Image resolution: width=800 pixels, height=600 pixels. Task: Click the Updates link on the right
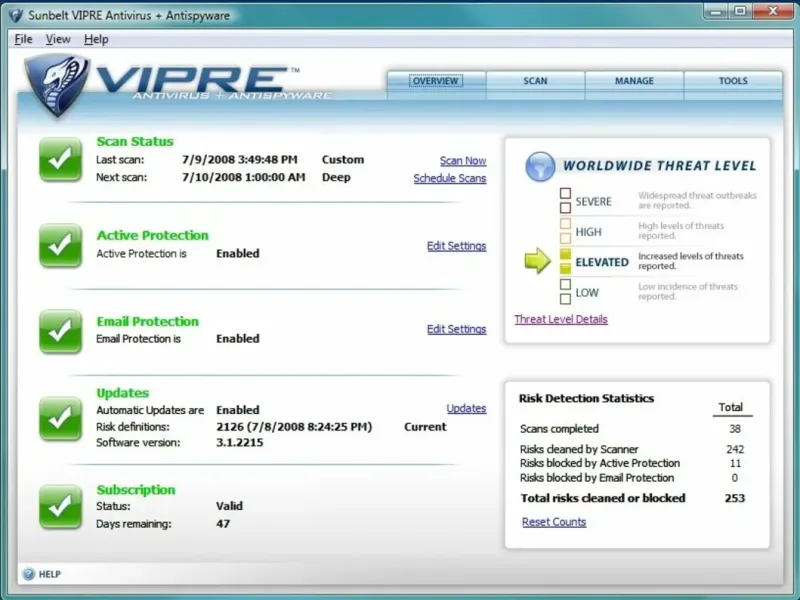pyautogui.click(x=466, y=408)
